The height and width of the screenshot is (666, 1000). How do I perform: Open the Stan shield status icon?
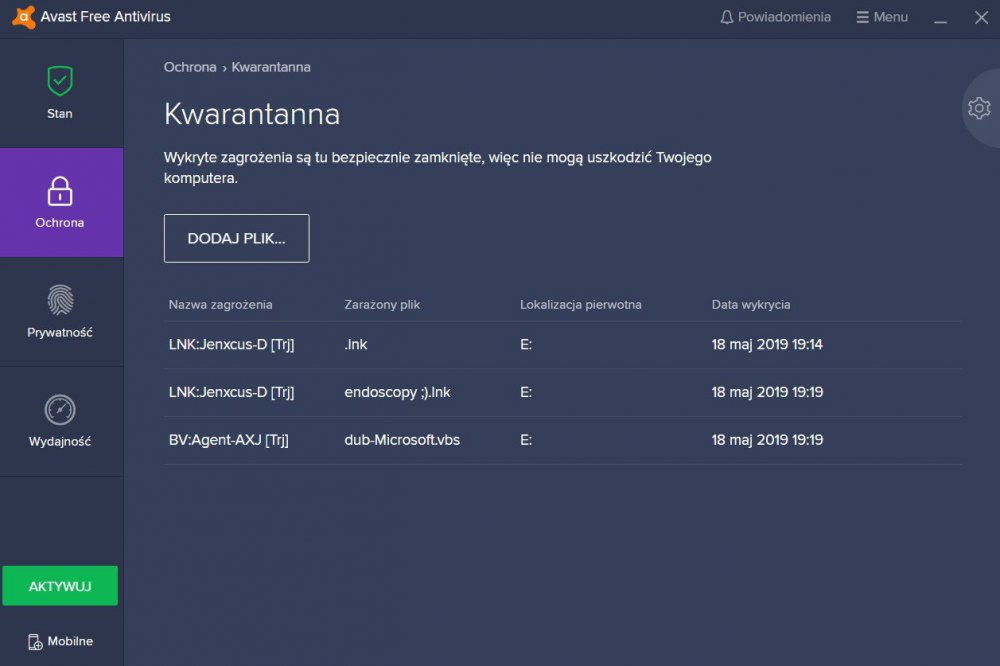click(60, 81)
